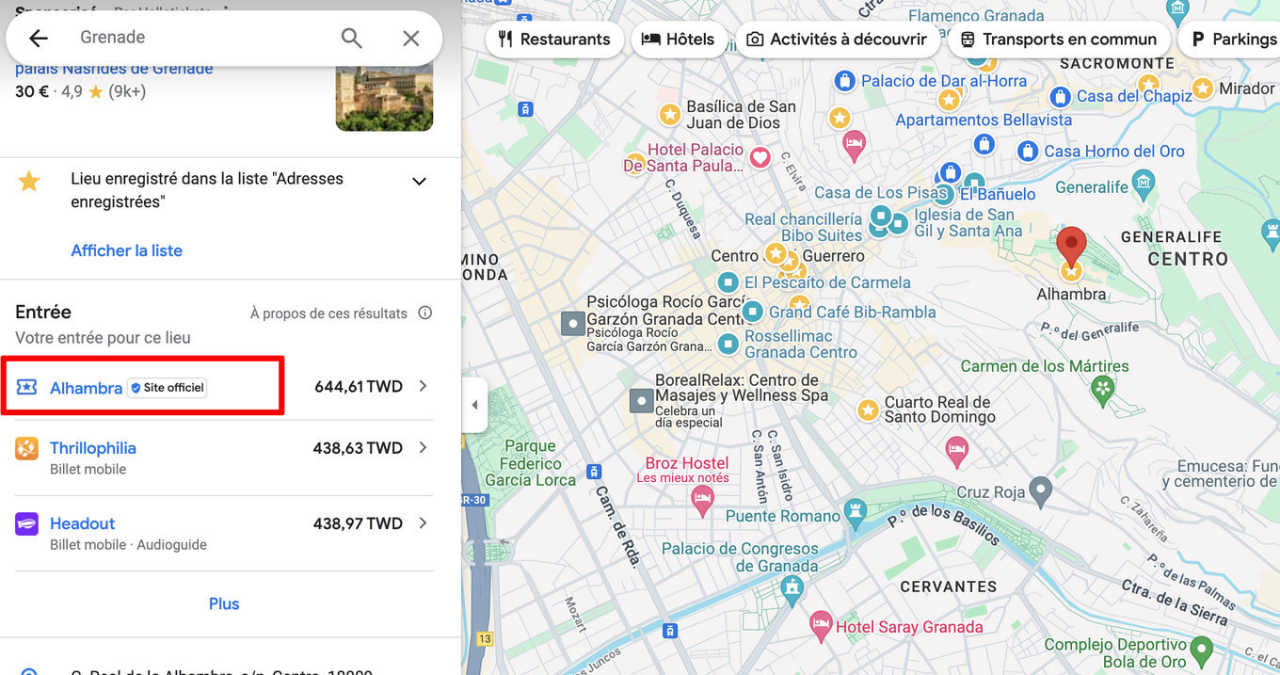Open the Alhambra official site ticket link

click(86, 387)
